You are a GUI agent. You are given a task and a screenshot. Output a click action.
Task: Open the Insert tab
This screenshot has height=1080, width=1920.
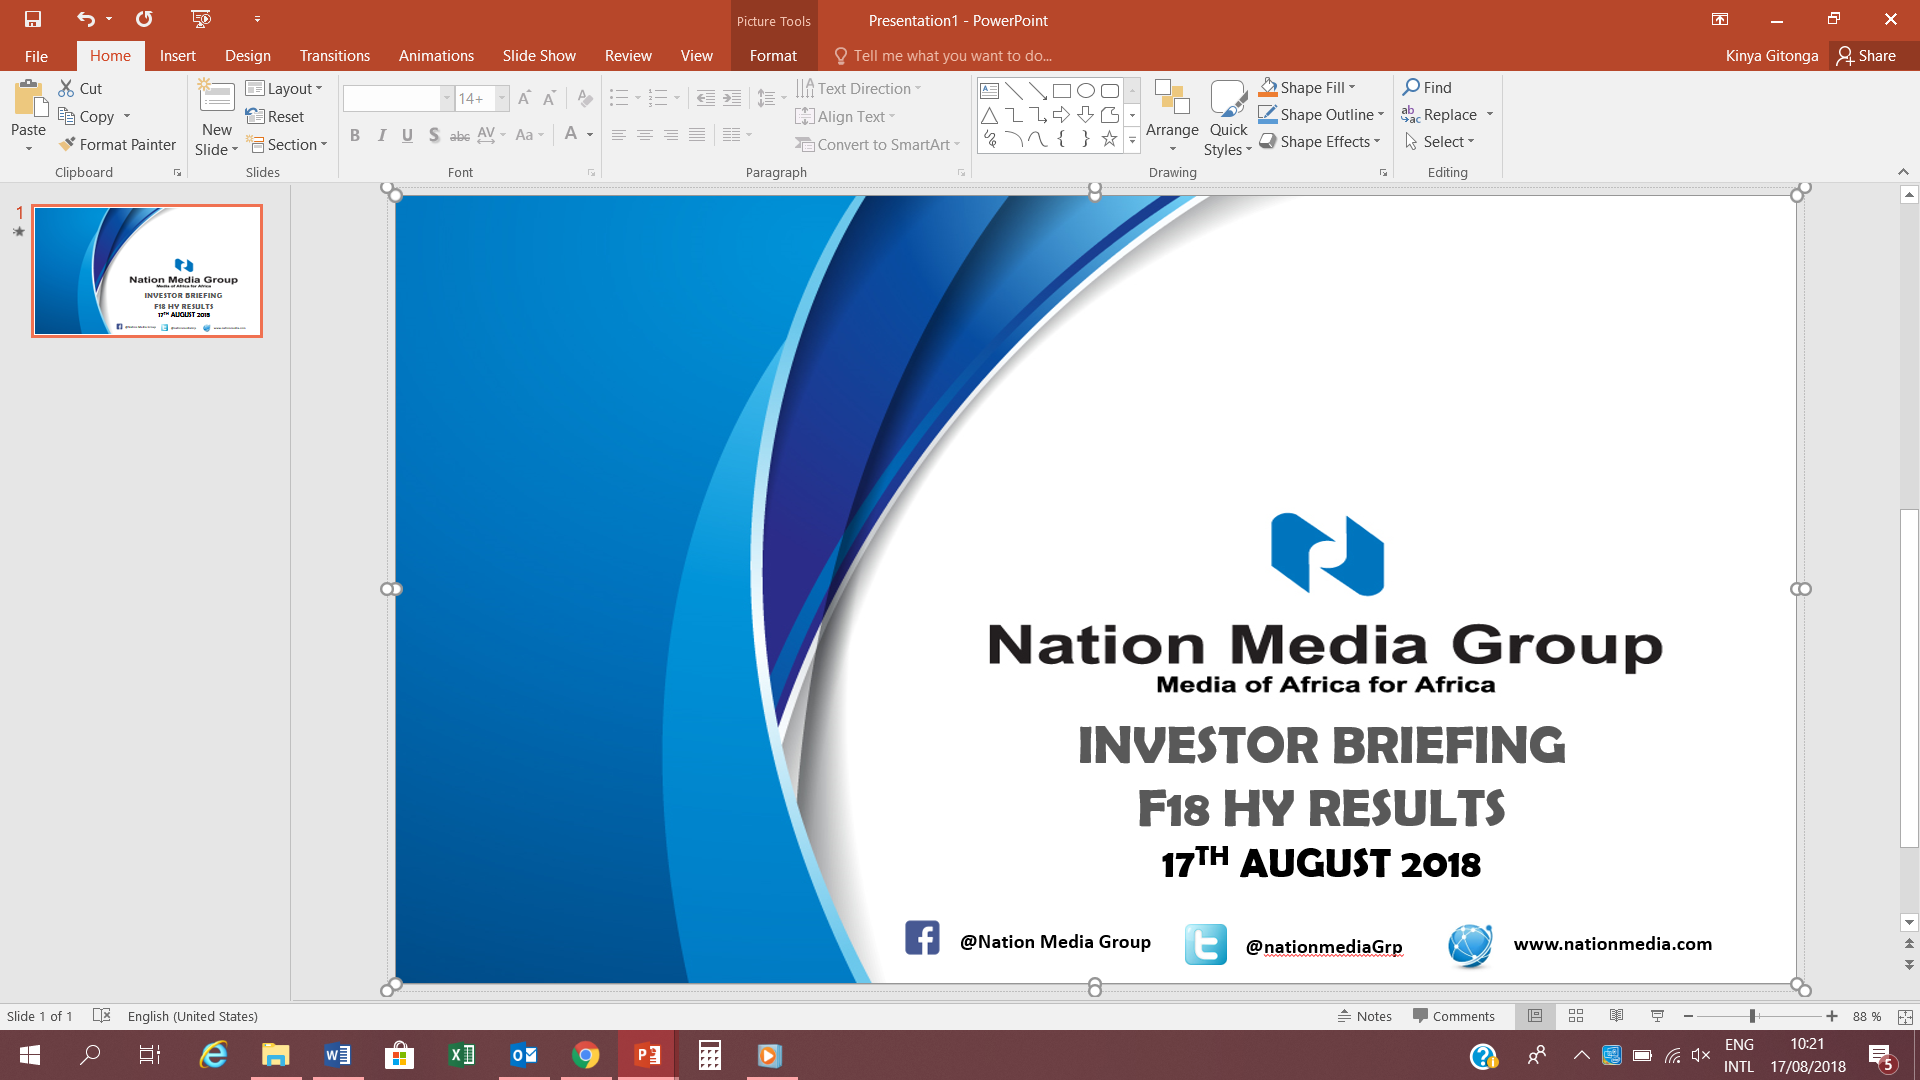tap(177, 56)
